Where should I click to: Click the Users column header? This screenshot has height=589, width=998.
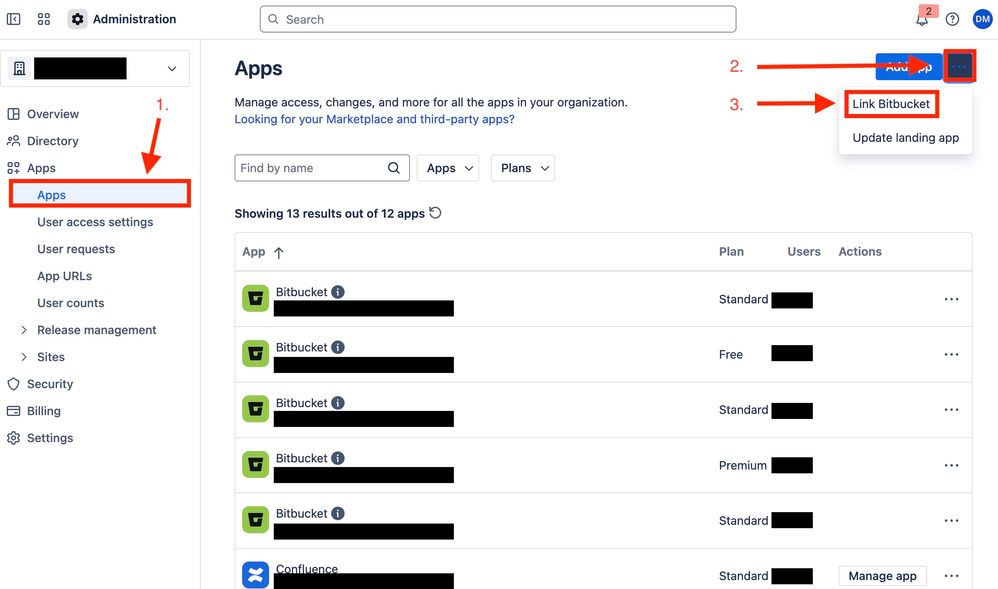point(804,252)
